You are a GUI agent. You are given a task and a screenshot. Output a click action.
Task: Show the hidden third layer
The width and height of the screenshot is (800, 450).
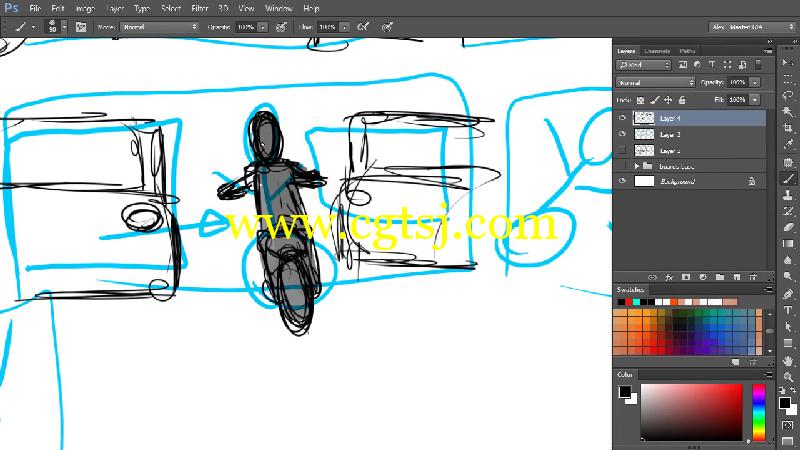click(x=622, y=150)
